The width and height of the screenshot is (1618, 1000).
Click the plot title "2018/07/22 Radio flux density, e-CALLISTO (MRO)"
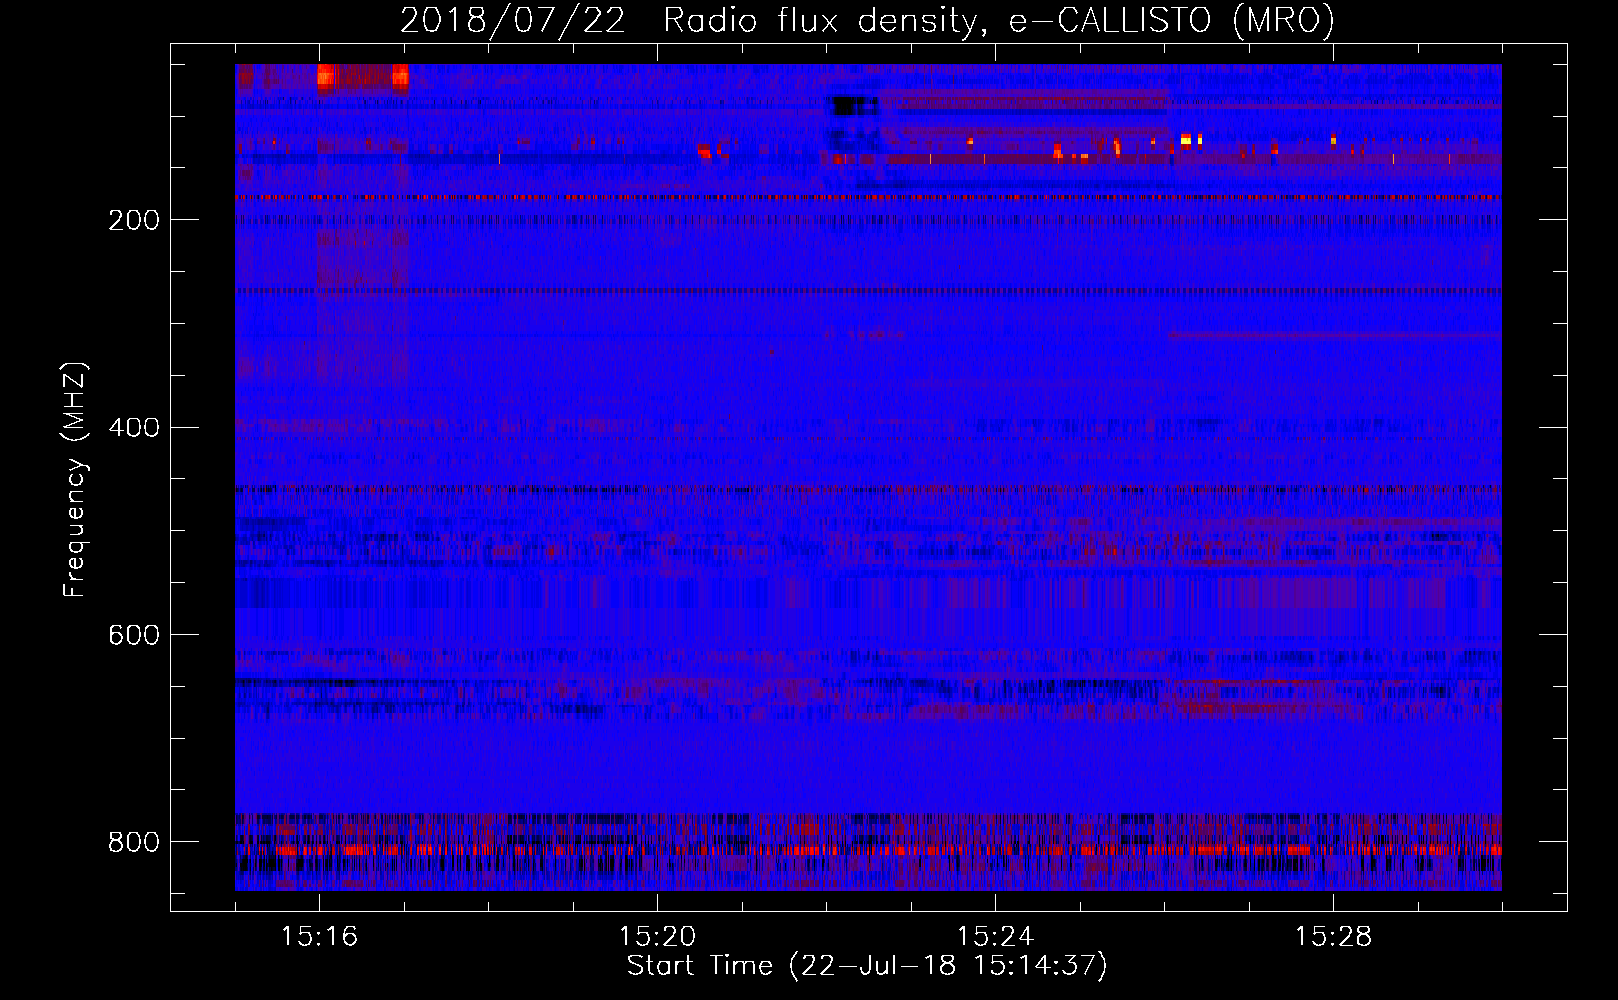pyautogui.click(x=867, y=20)
